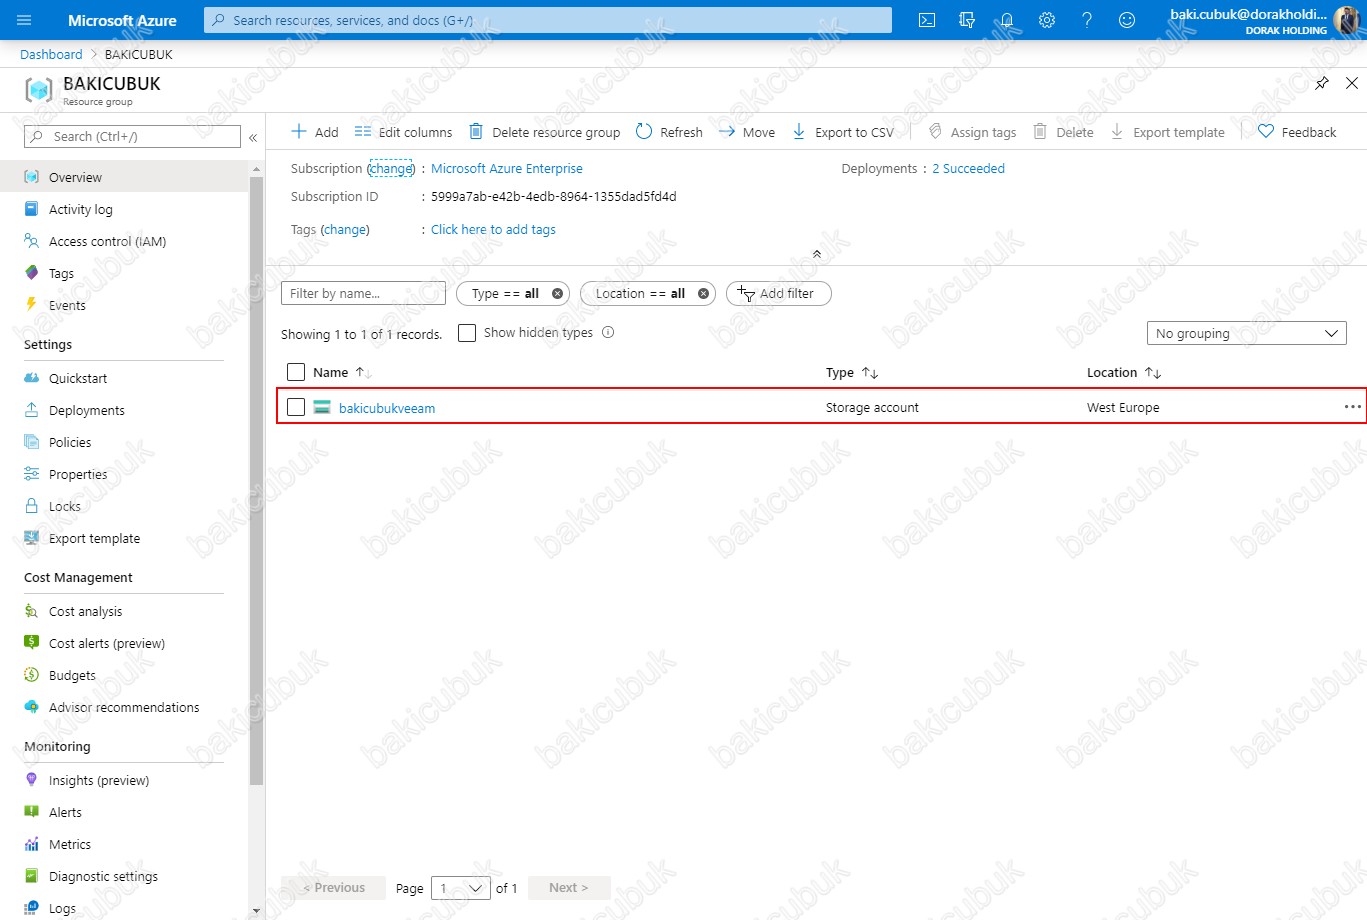Open the No grouping dropdown
The width and height of the screenshot is (1367, 920).
[1246, 333]
